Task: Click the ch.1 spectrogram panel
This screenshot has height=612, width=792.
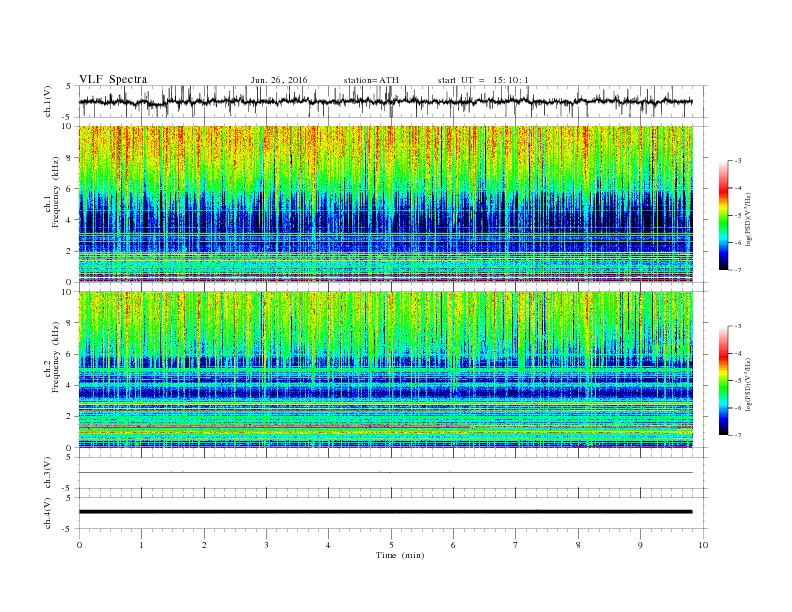Action: [x=385, y=204]
